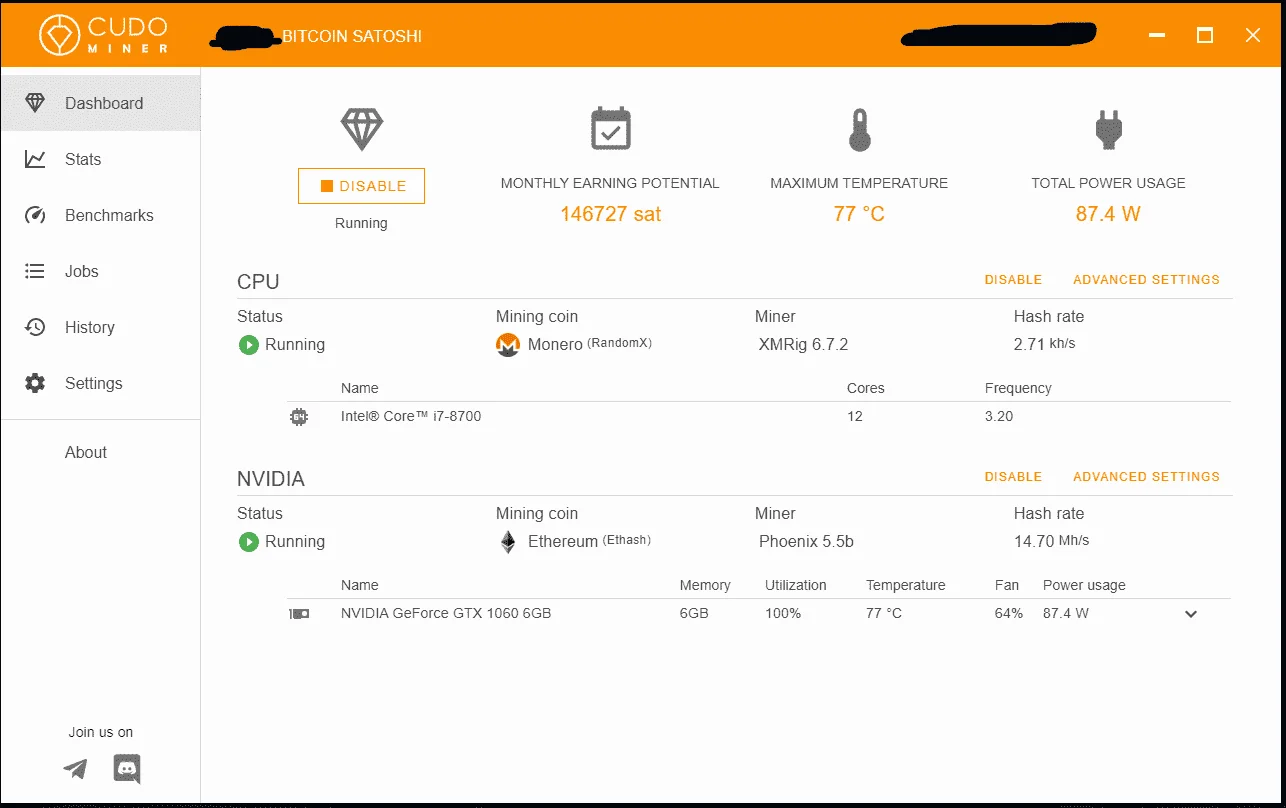
Task: Open the Settings page
Action: 100,383
